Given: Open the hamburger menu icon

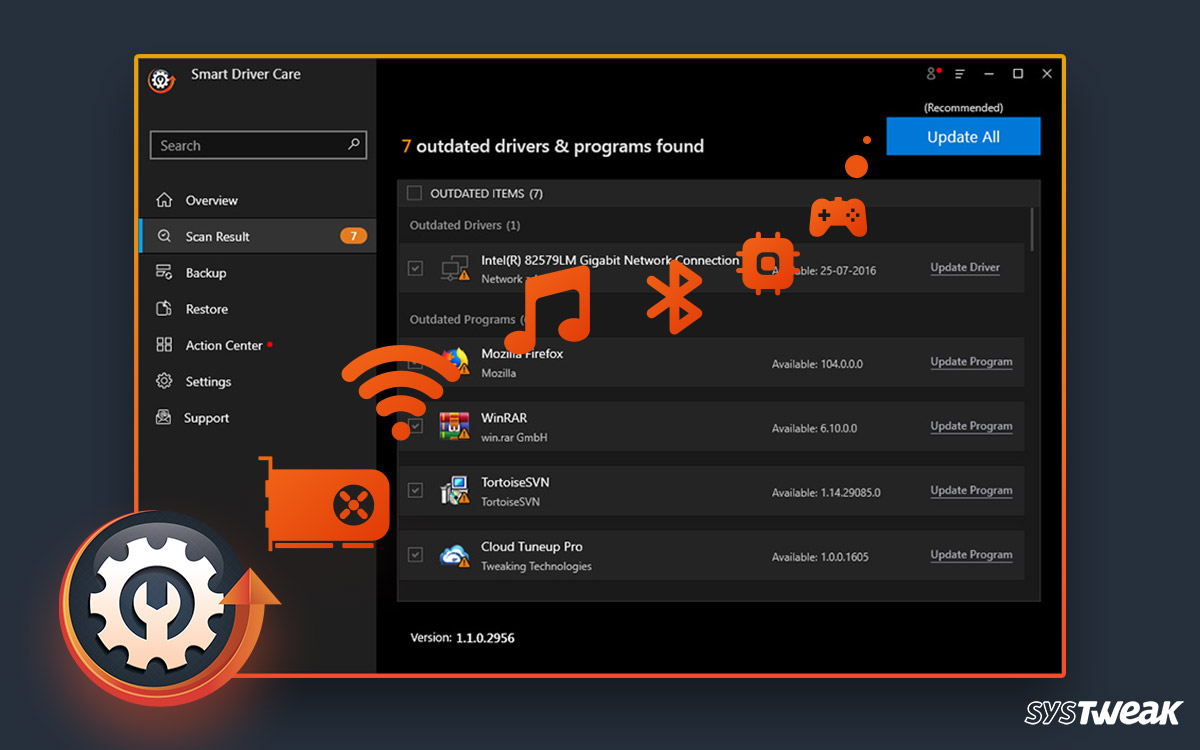Looking at the screenshot, I should pyautogui.click(x=960, y=74).
